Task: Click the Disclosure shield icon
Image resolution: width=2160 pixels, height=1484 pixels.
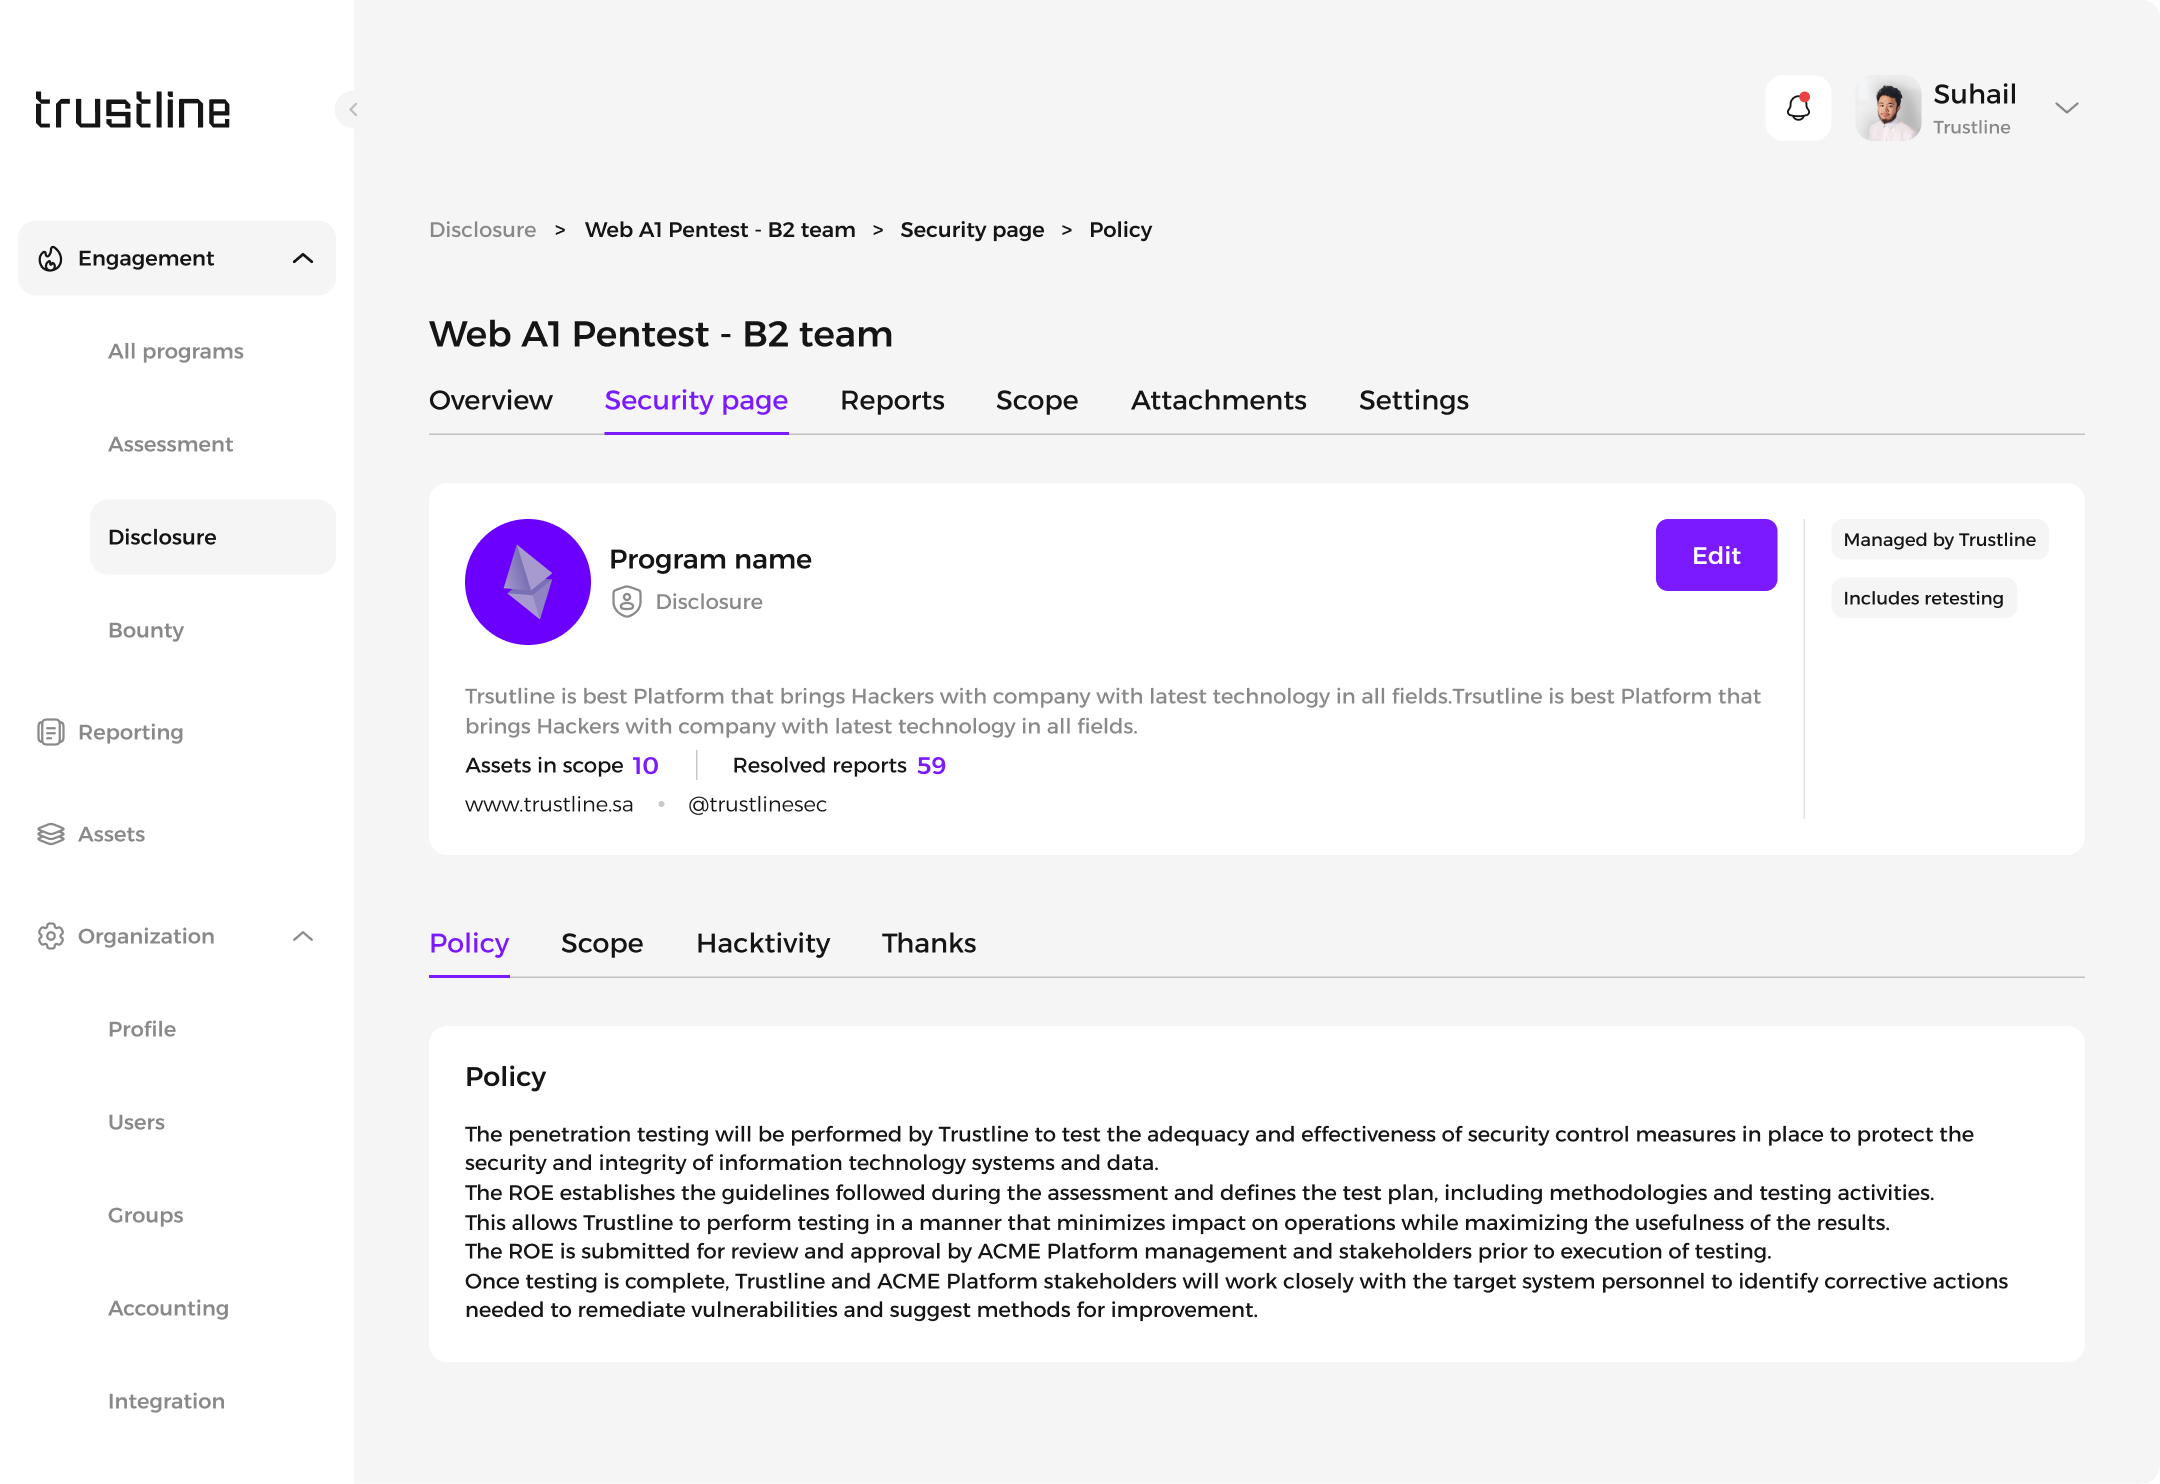Action: 627,601
